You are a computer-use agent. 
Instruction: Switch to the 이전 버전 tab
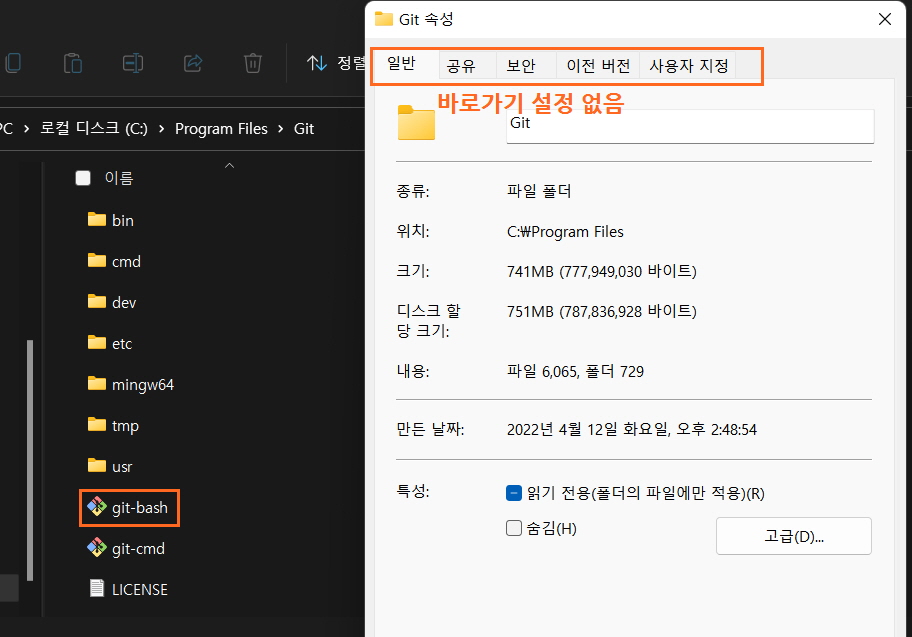pyautogui.click(x=598, y=66)
